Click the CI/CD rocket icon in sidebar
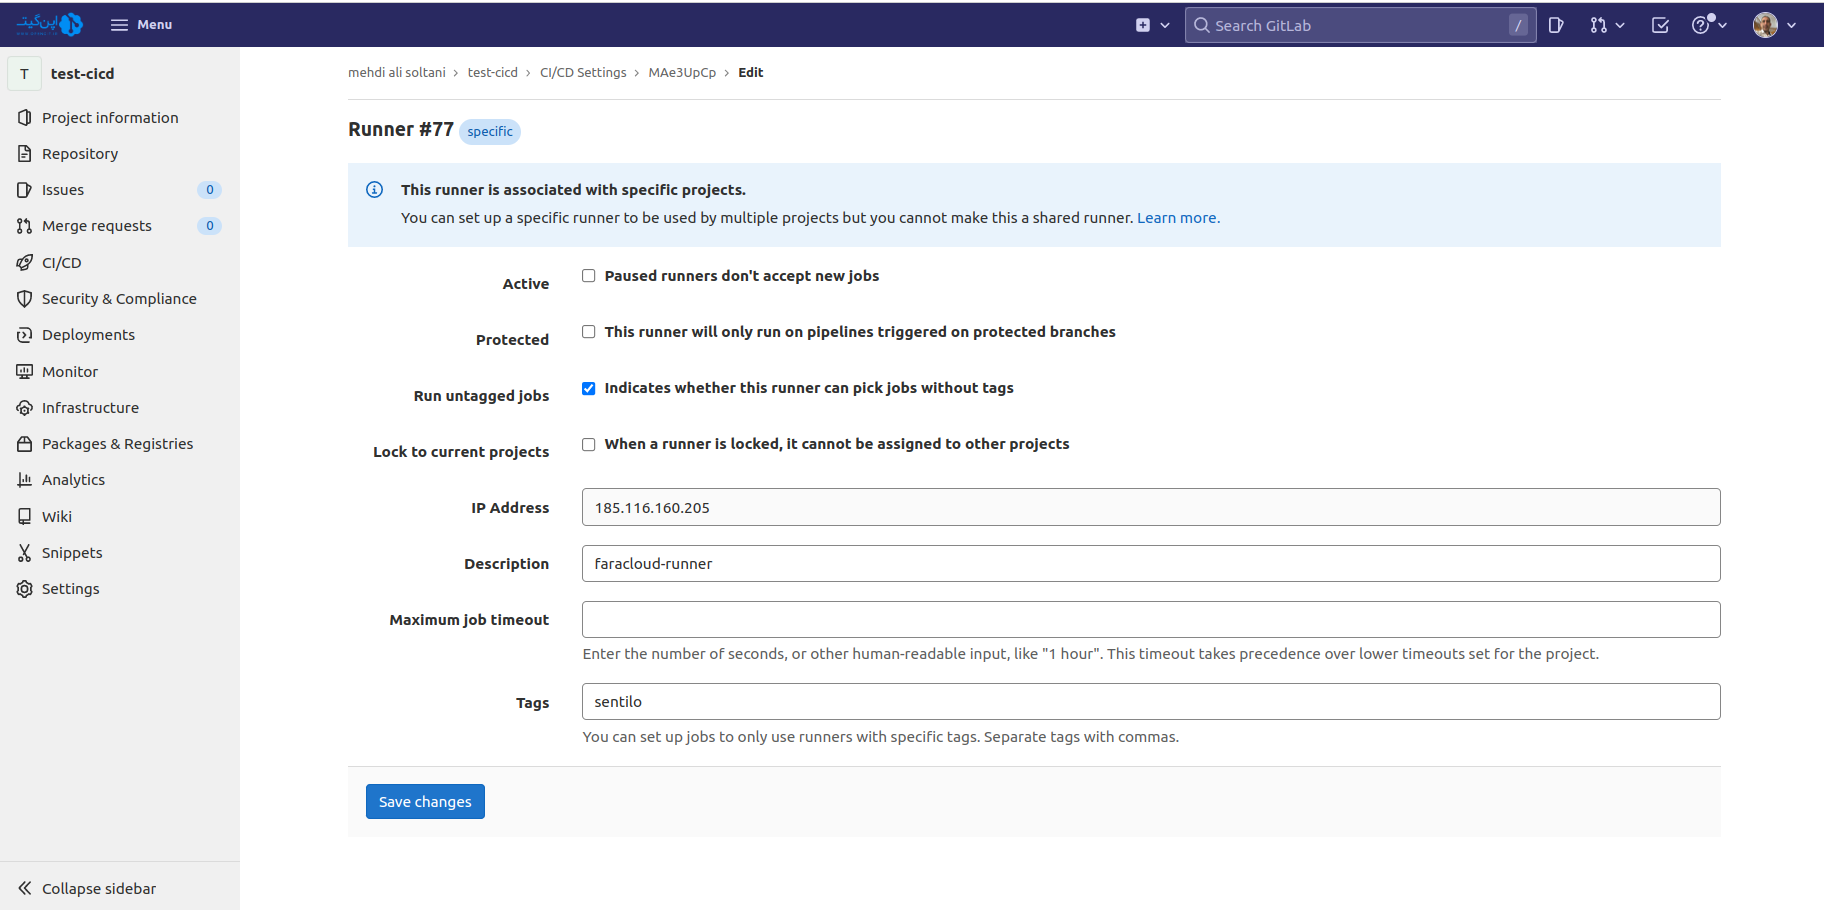 pos(25,263)
